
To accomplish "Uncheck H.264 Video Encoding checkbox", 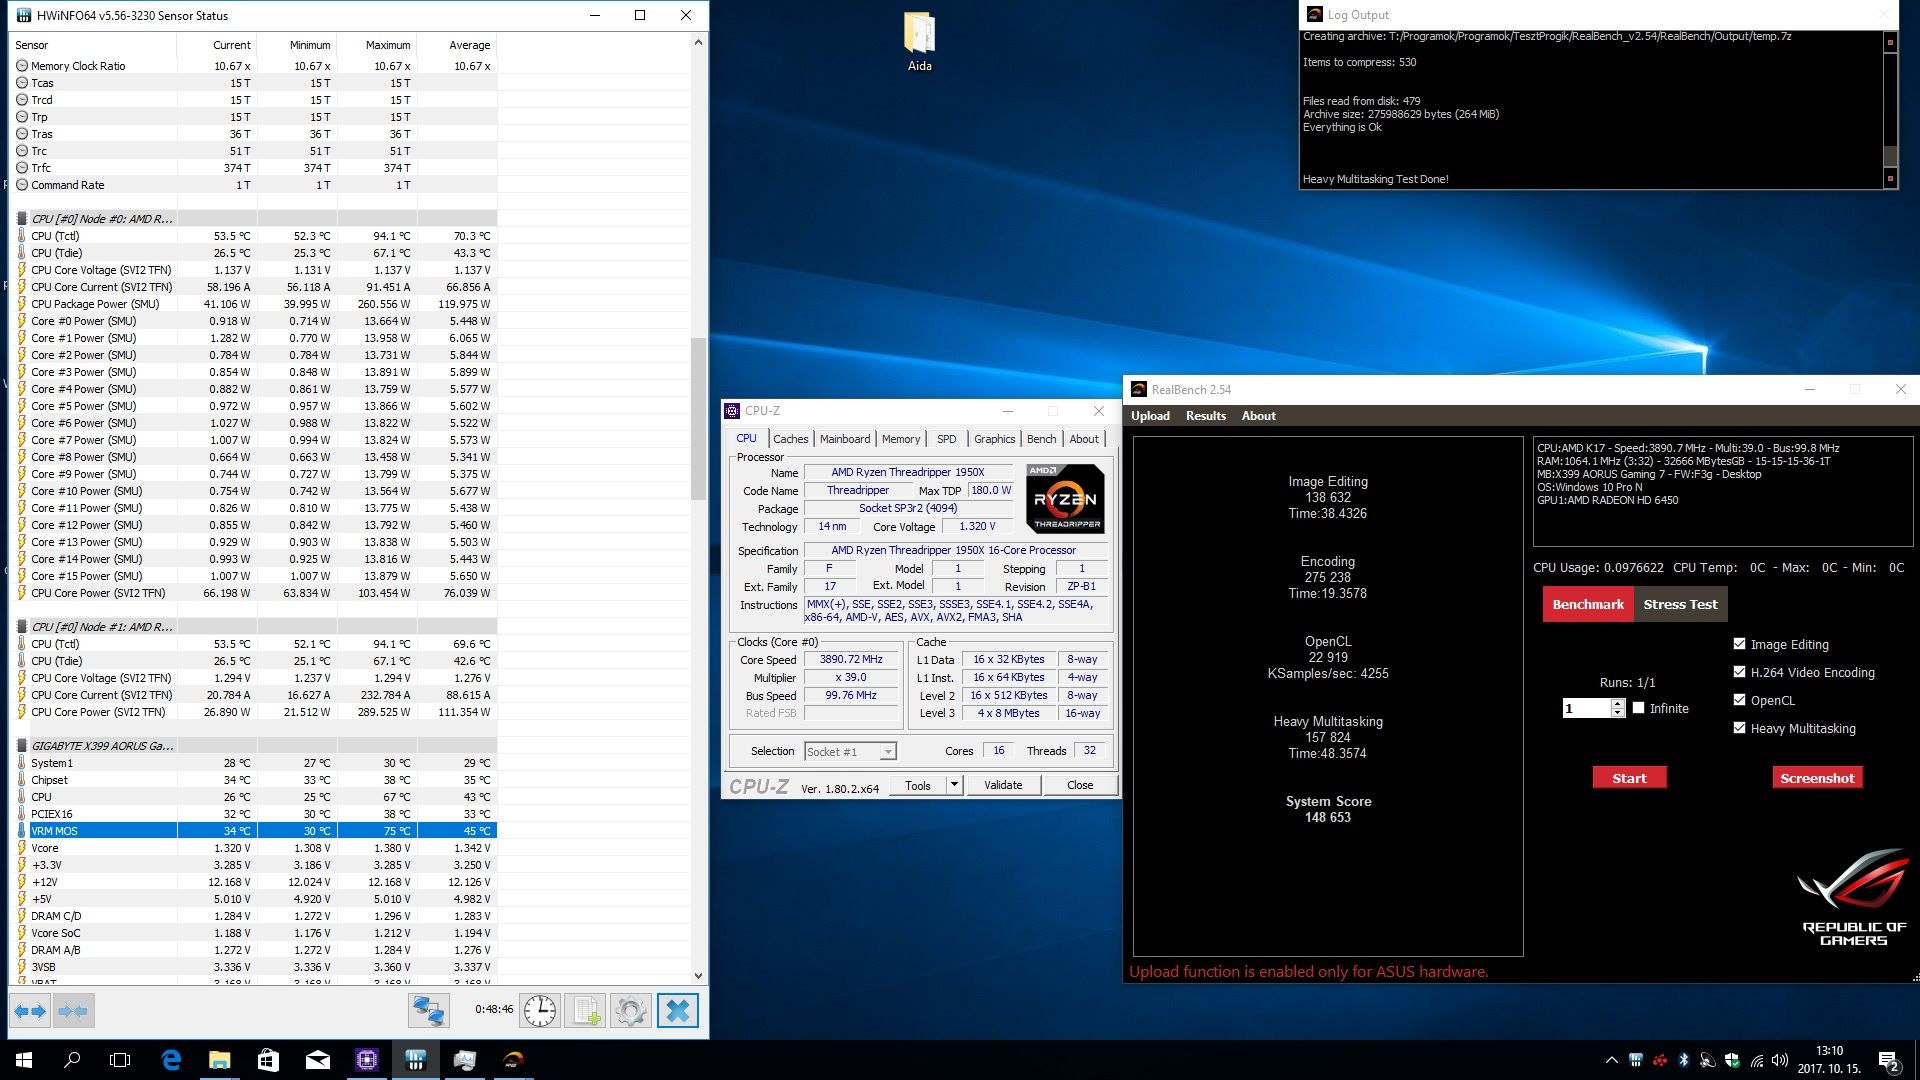I will (x=1739, y=672).
